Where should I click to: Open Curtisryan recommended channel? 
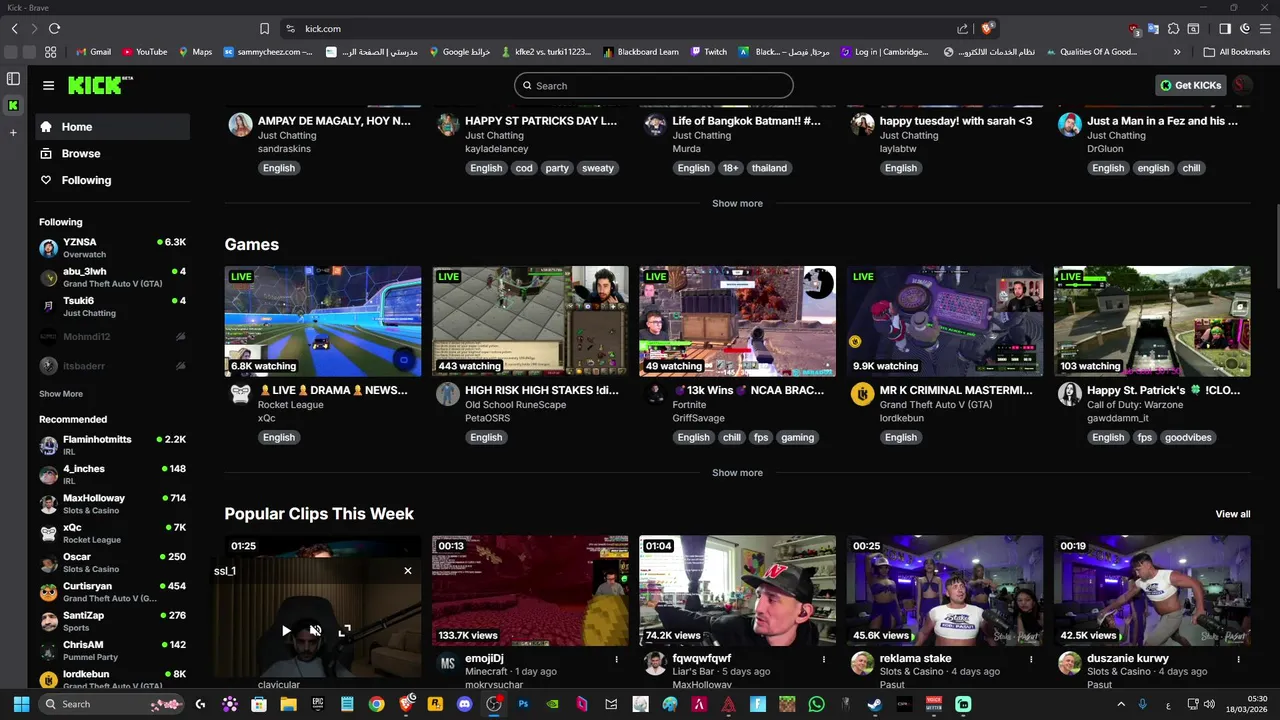tap(112, 591)
